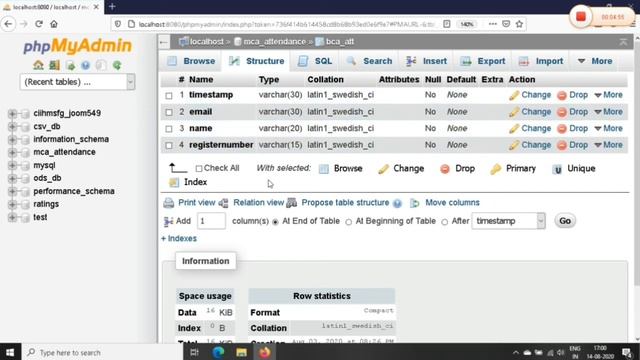Select the name column checkbox
640x360 pixels.
tap(169, 129)
